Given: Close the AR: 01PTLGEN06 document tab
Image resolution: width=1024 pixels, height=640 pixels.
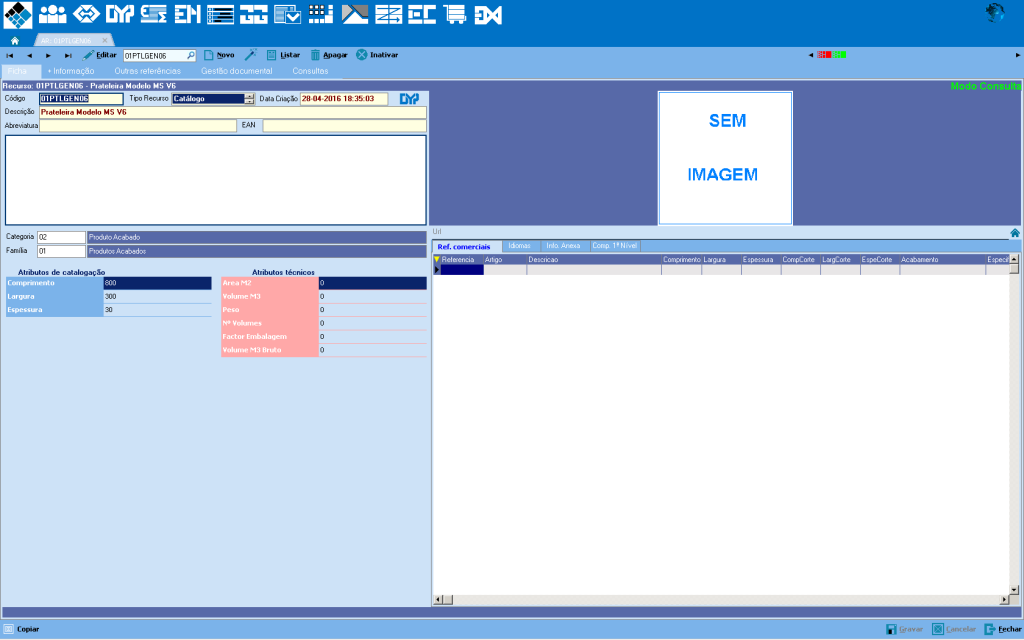Looking at the screenshot, I should (105, 40).
